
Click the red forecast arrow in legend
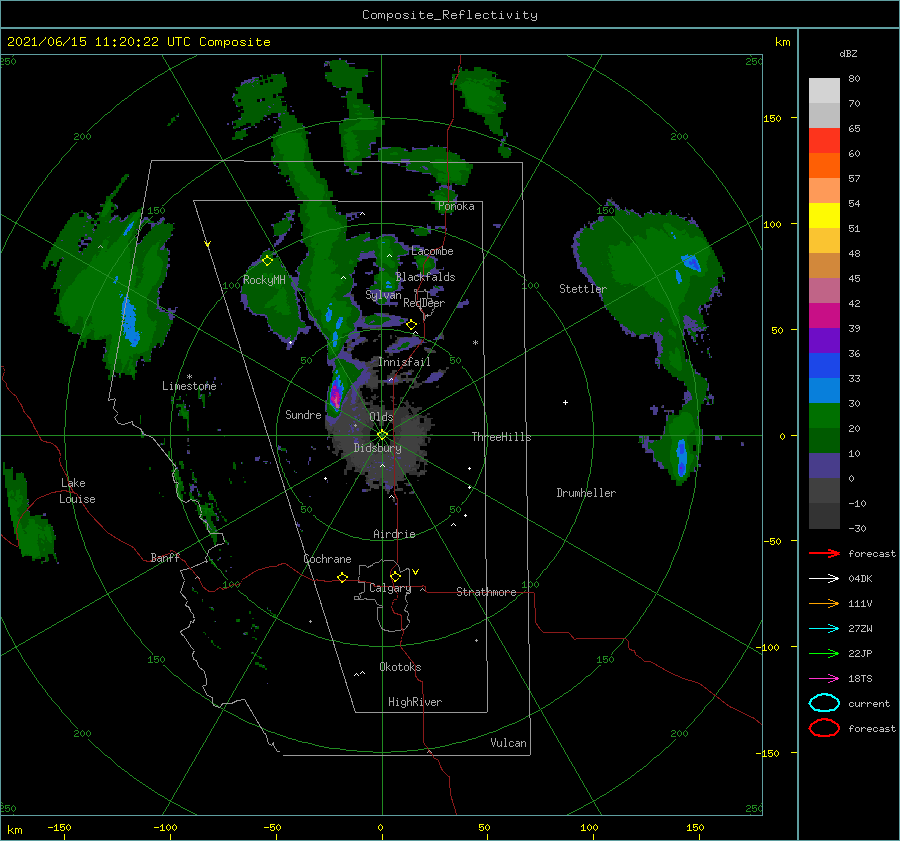[x=824, y=553]
